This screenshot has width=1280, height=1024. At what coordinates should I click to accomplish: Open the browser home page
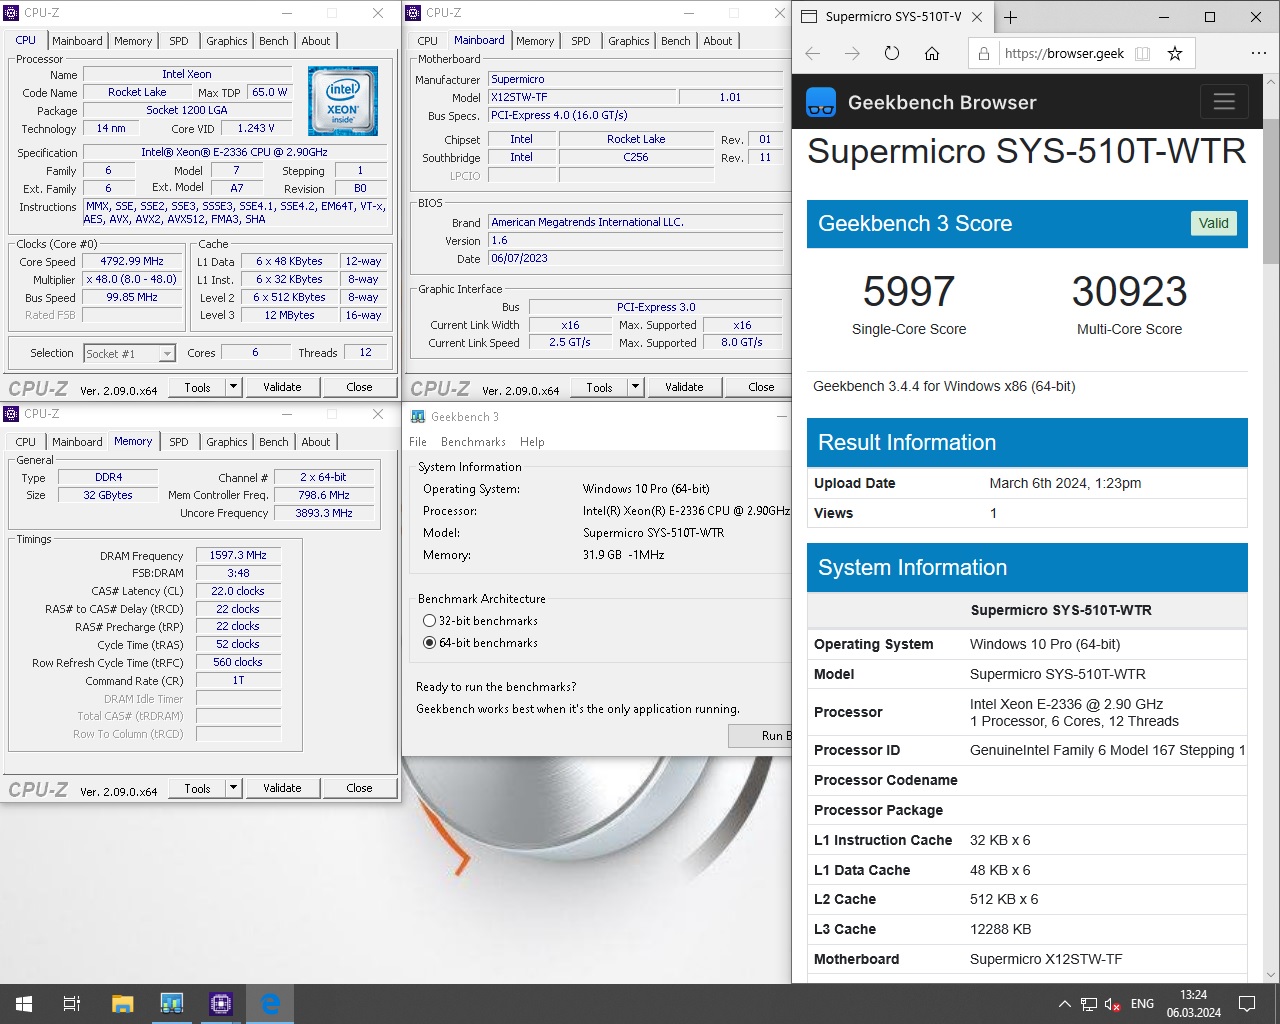932,54
